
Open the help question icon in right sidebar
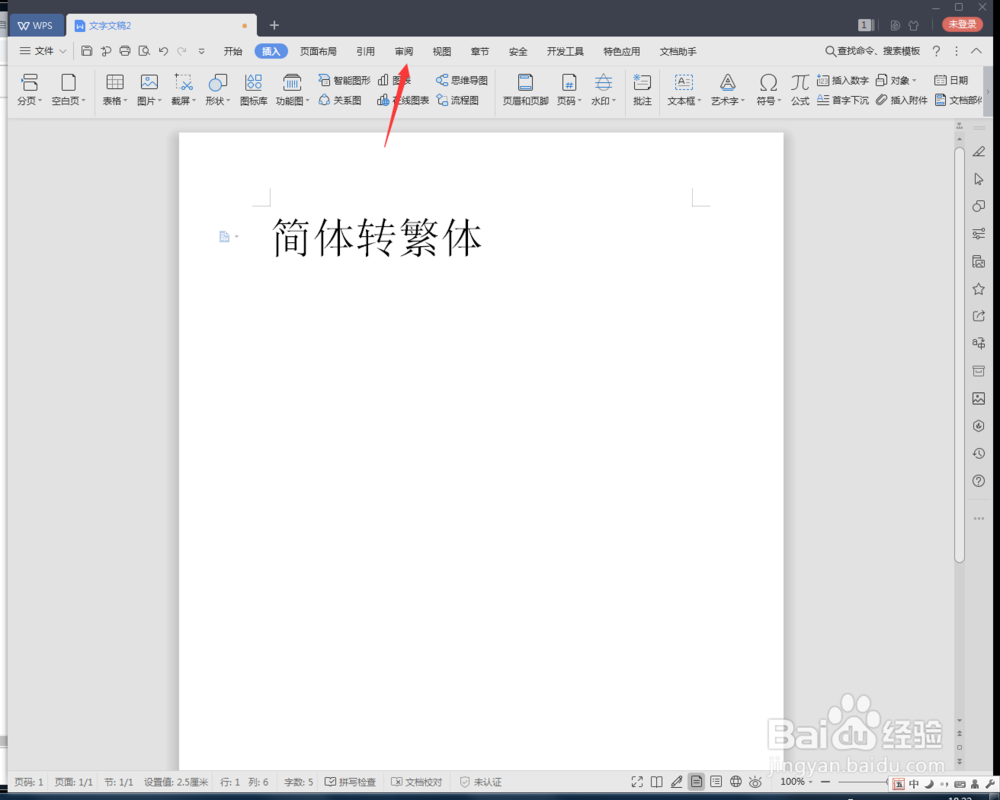pos(978,481)
